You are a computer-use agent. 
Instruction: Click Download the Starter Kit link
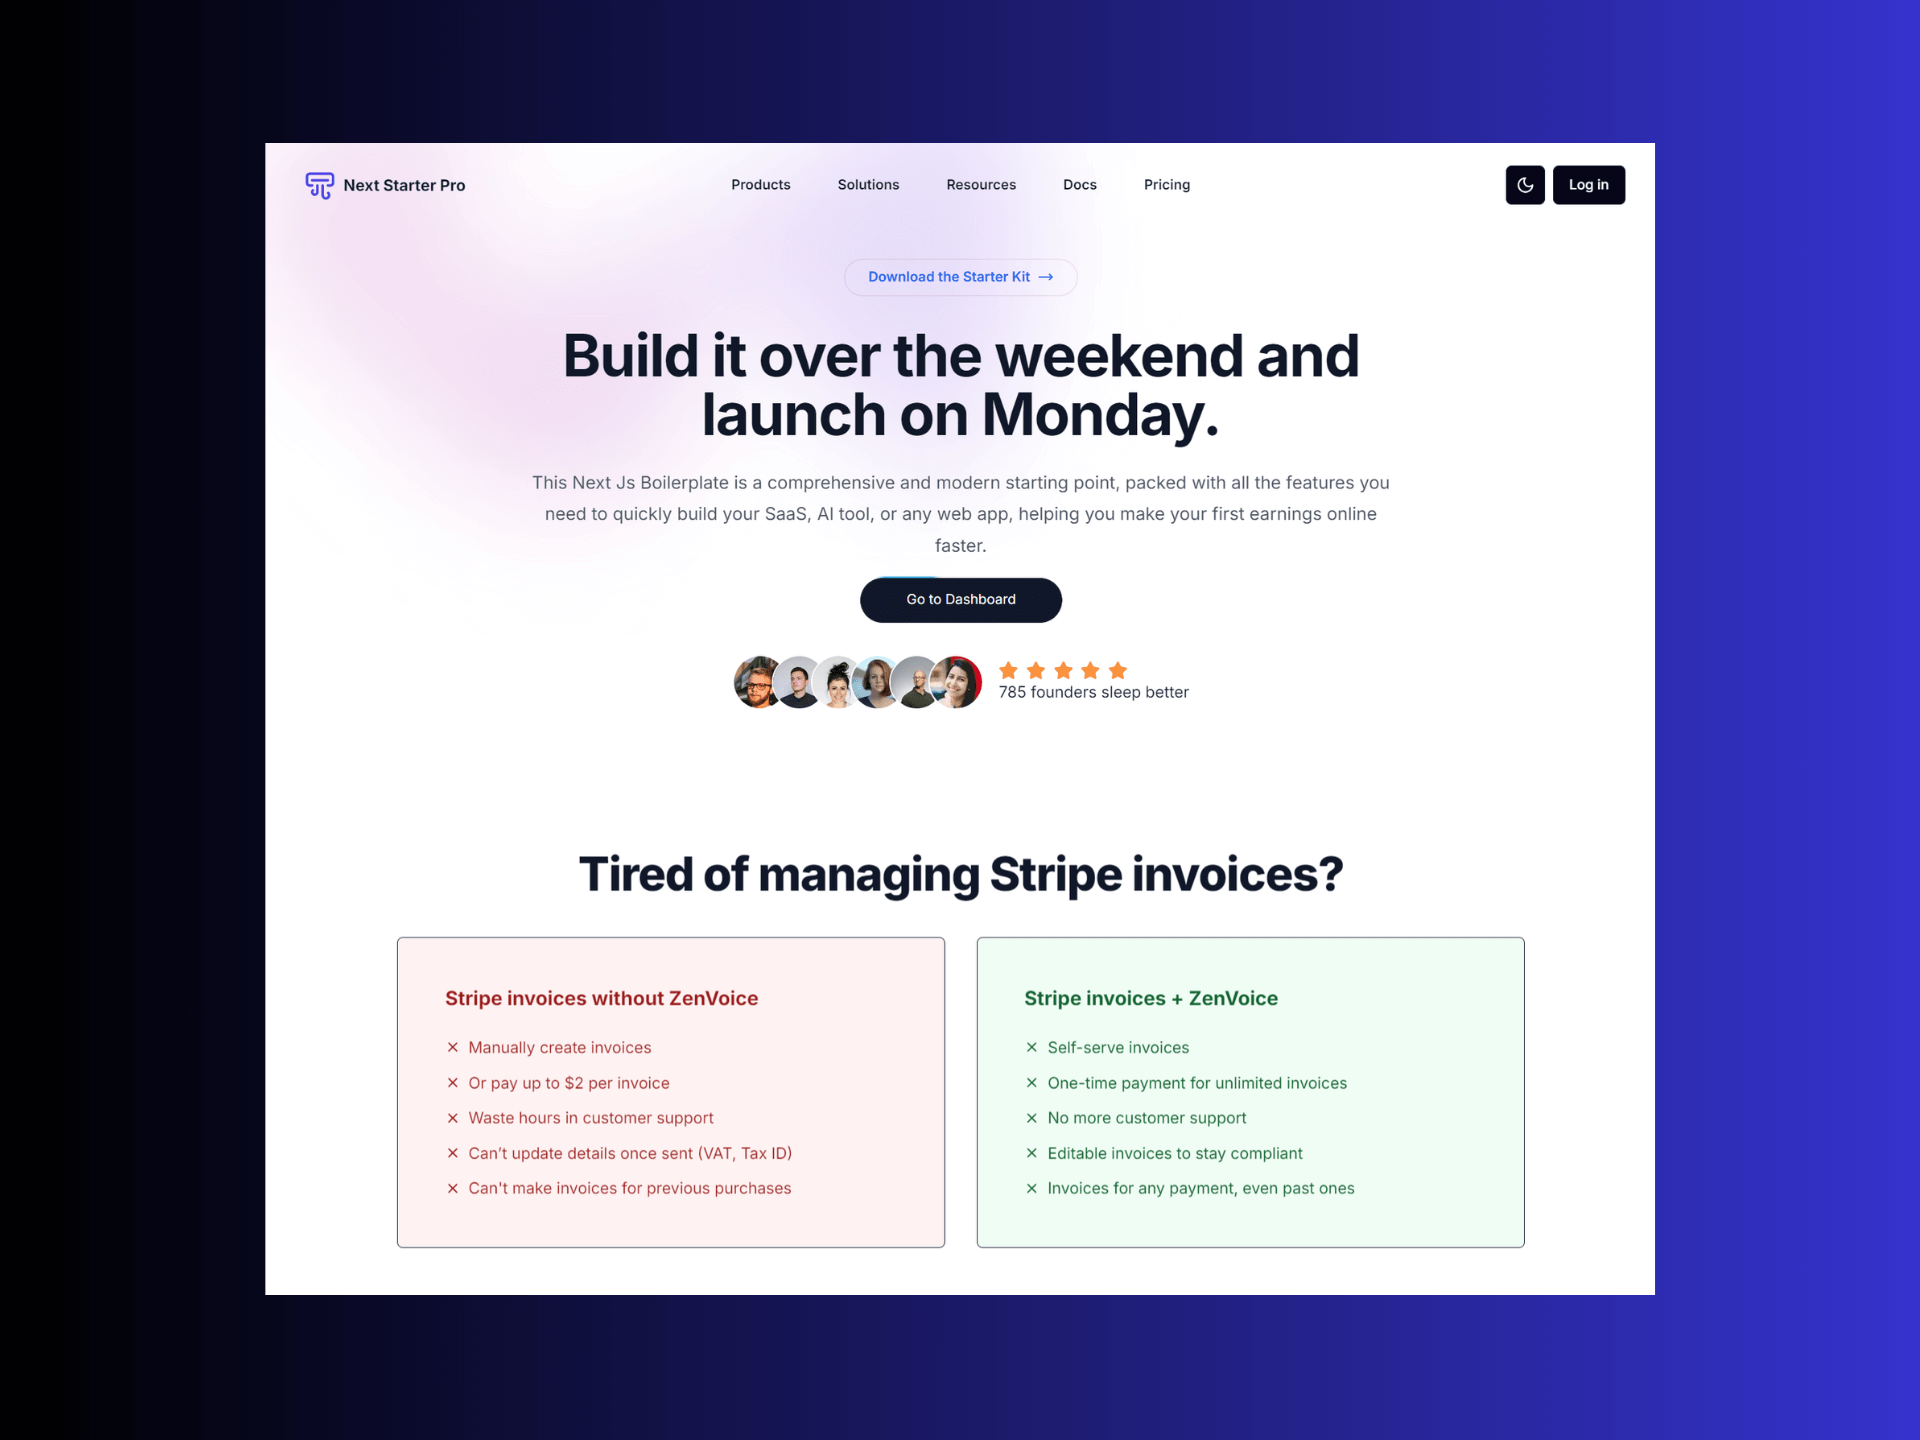point(960,277)
